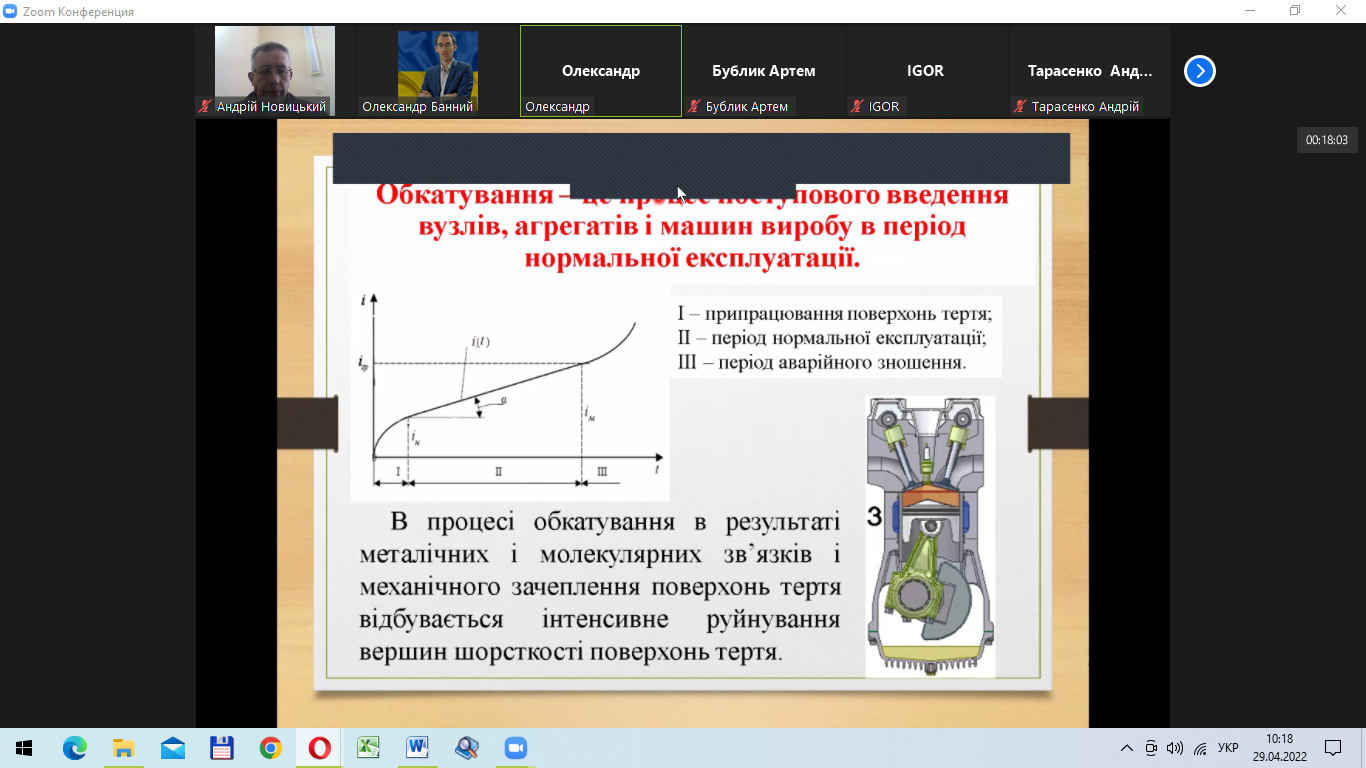The image size is (1366, 768).
Task: Open the notification center
Action: [x=1333, y=748]
